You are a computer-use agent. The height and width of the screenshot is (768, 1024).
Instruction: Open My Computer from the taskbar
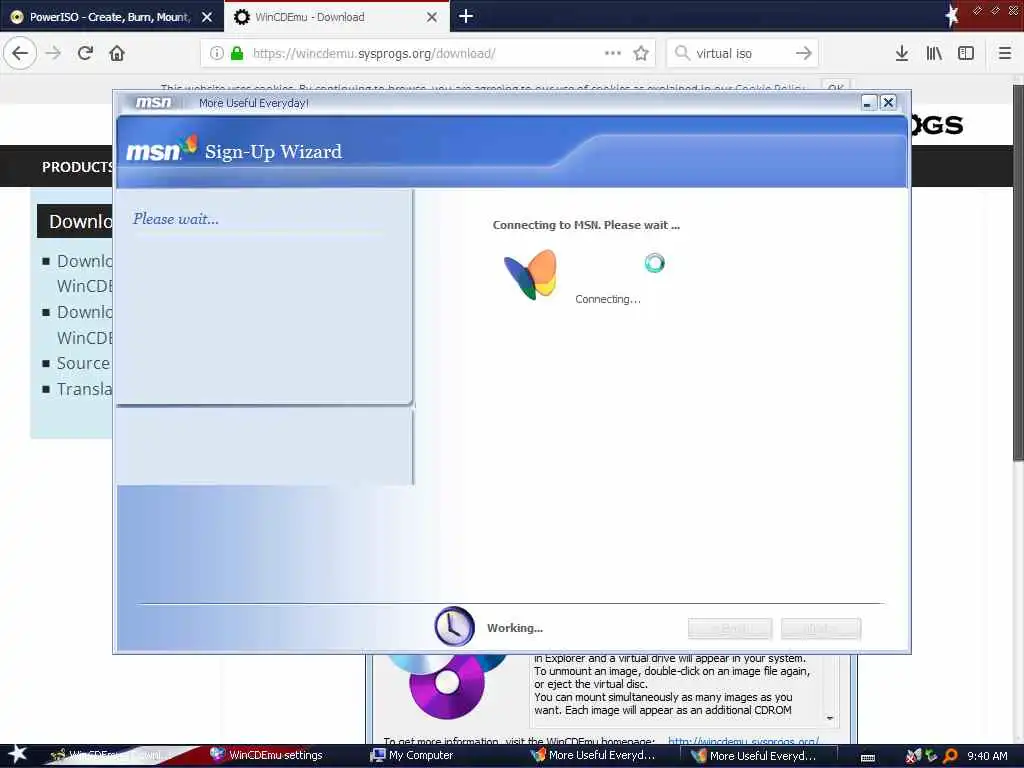click(x=411, y=755)
